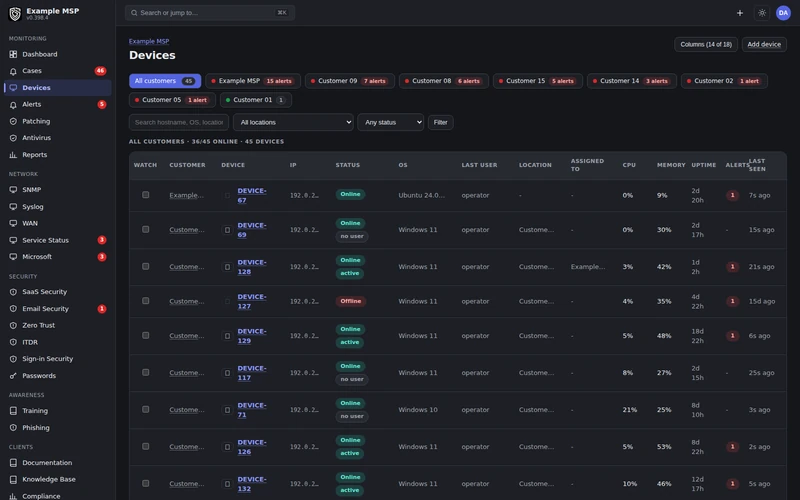The height and width of the screenshot is (500, 800).
Task: Filter by Customer 05 chip
Action: (172, 100)
